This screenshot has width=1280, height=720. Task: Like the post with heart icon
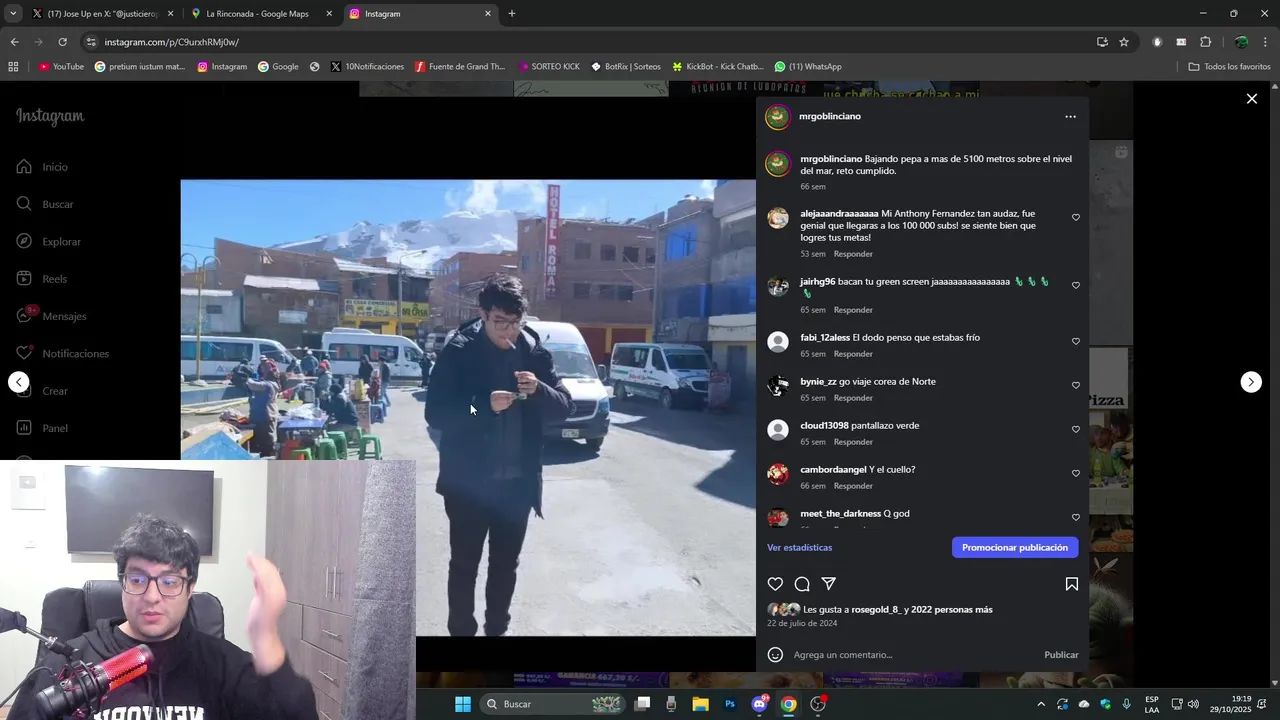(x=775, y=584)
